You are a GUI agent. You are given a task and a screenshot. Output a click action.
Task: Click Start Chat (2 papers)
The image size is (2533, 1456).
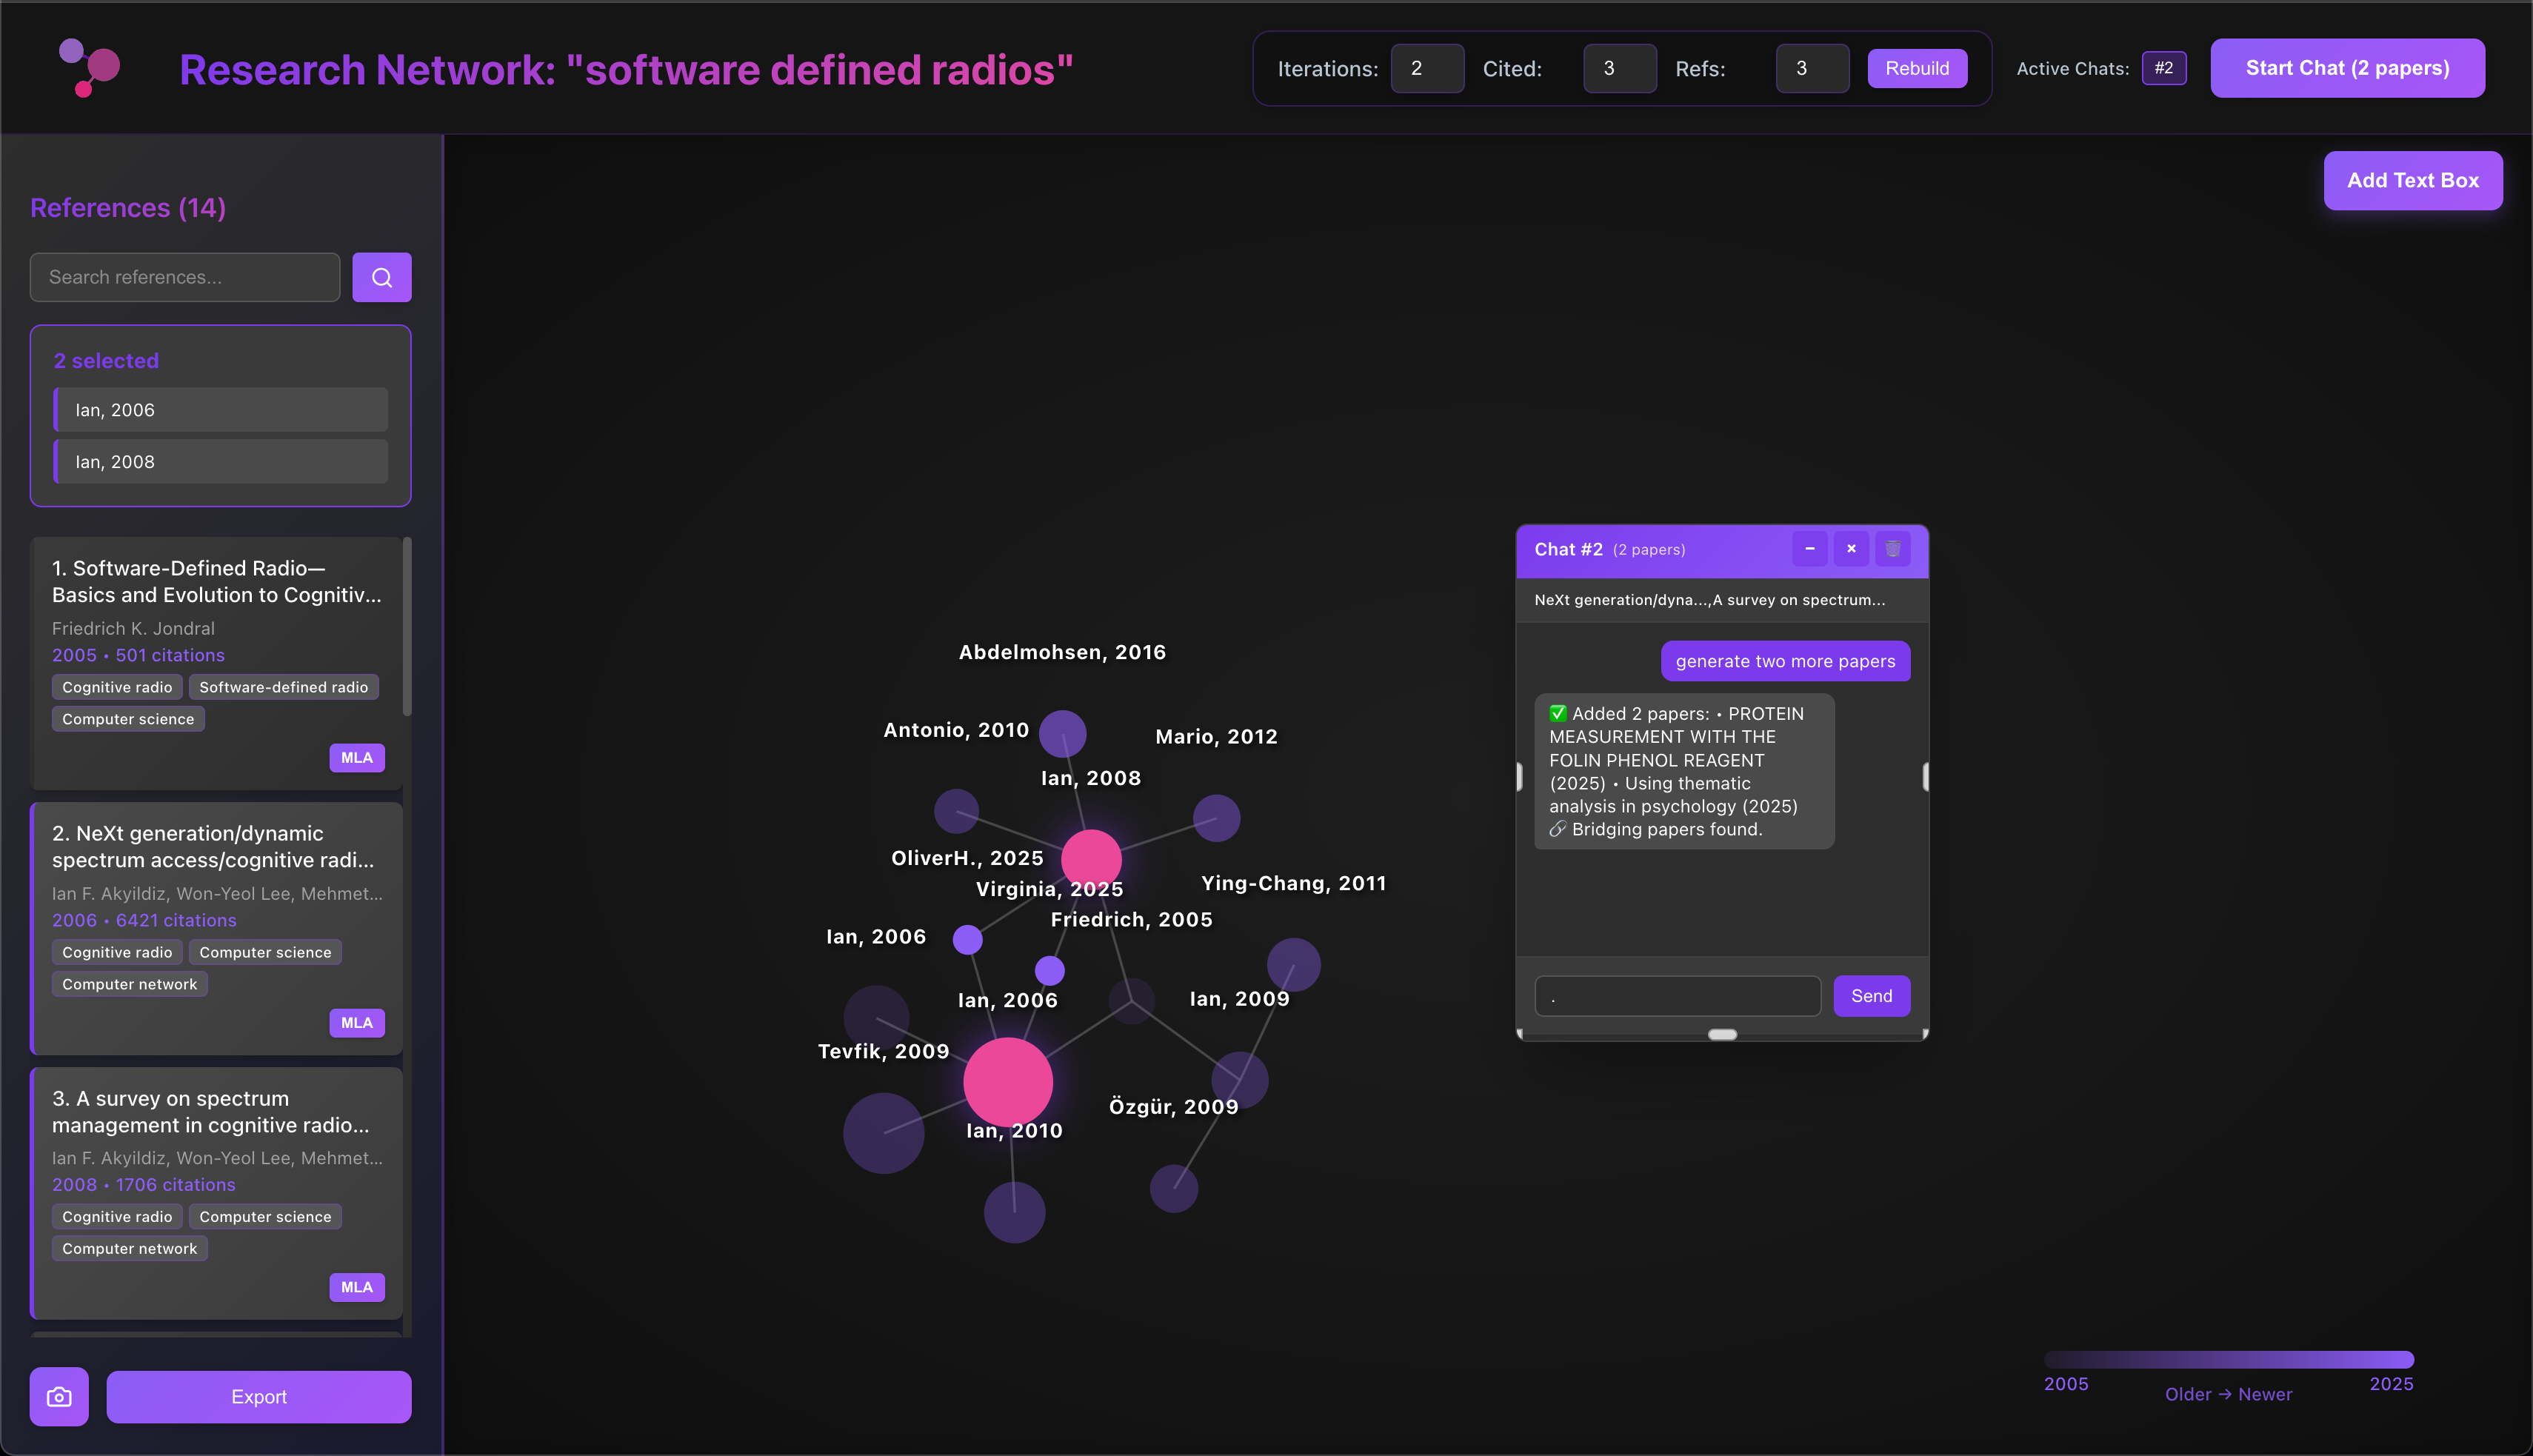(2347, 68)
